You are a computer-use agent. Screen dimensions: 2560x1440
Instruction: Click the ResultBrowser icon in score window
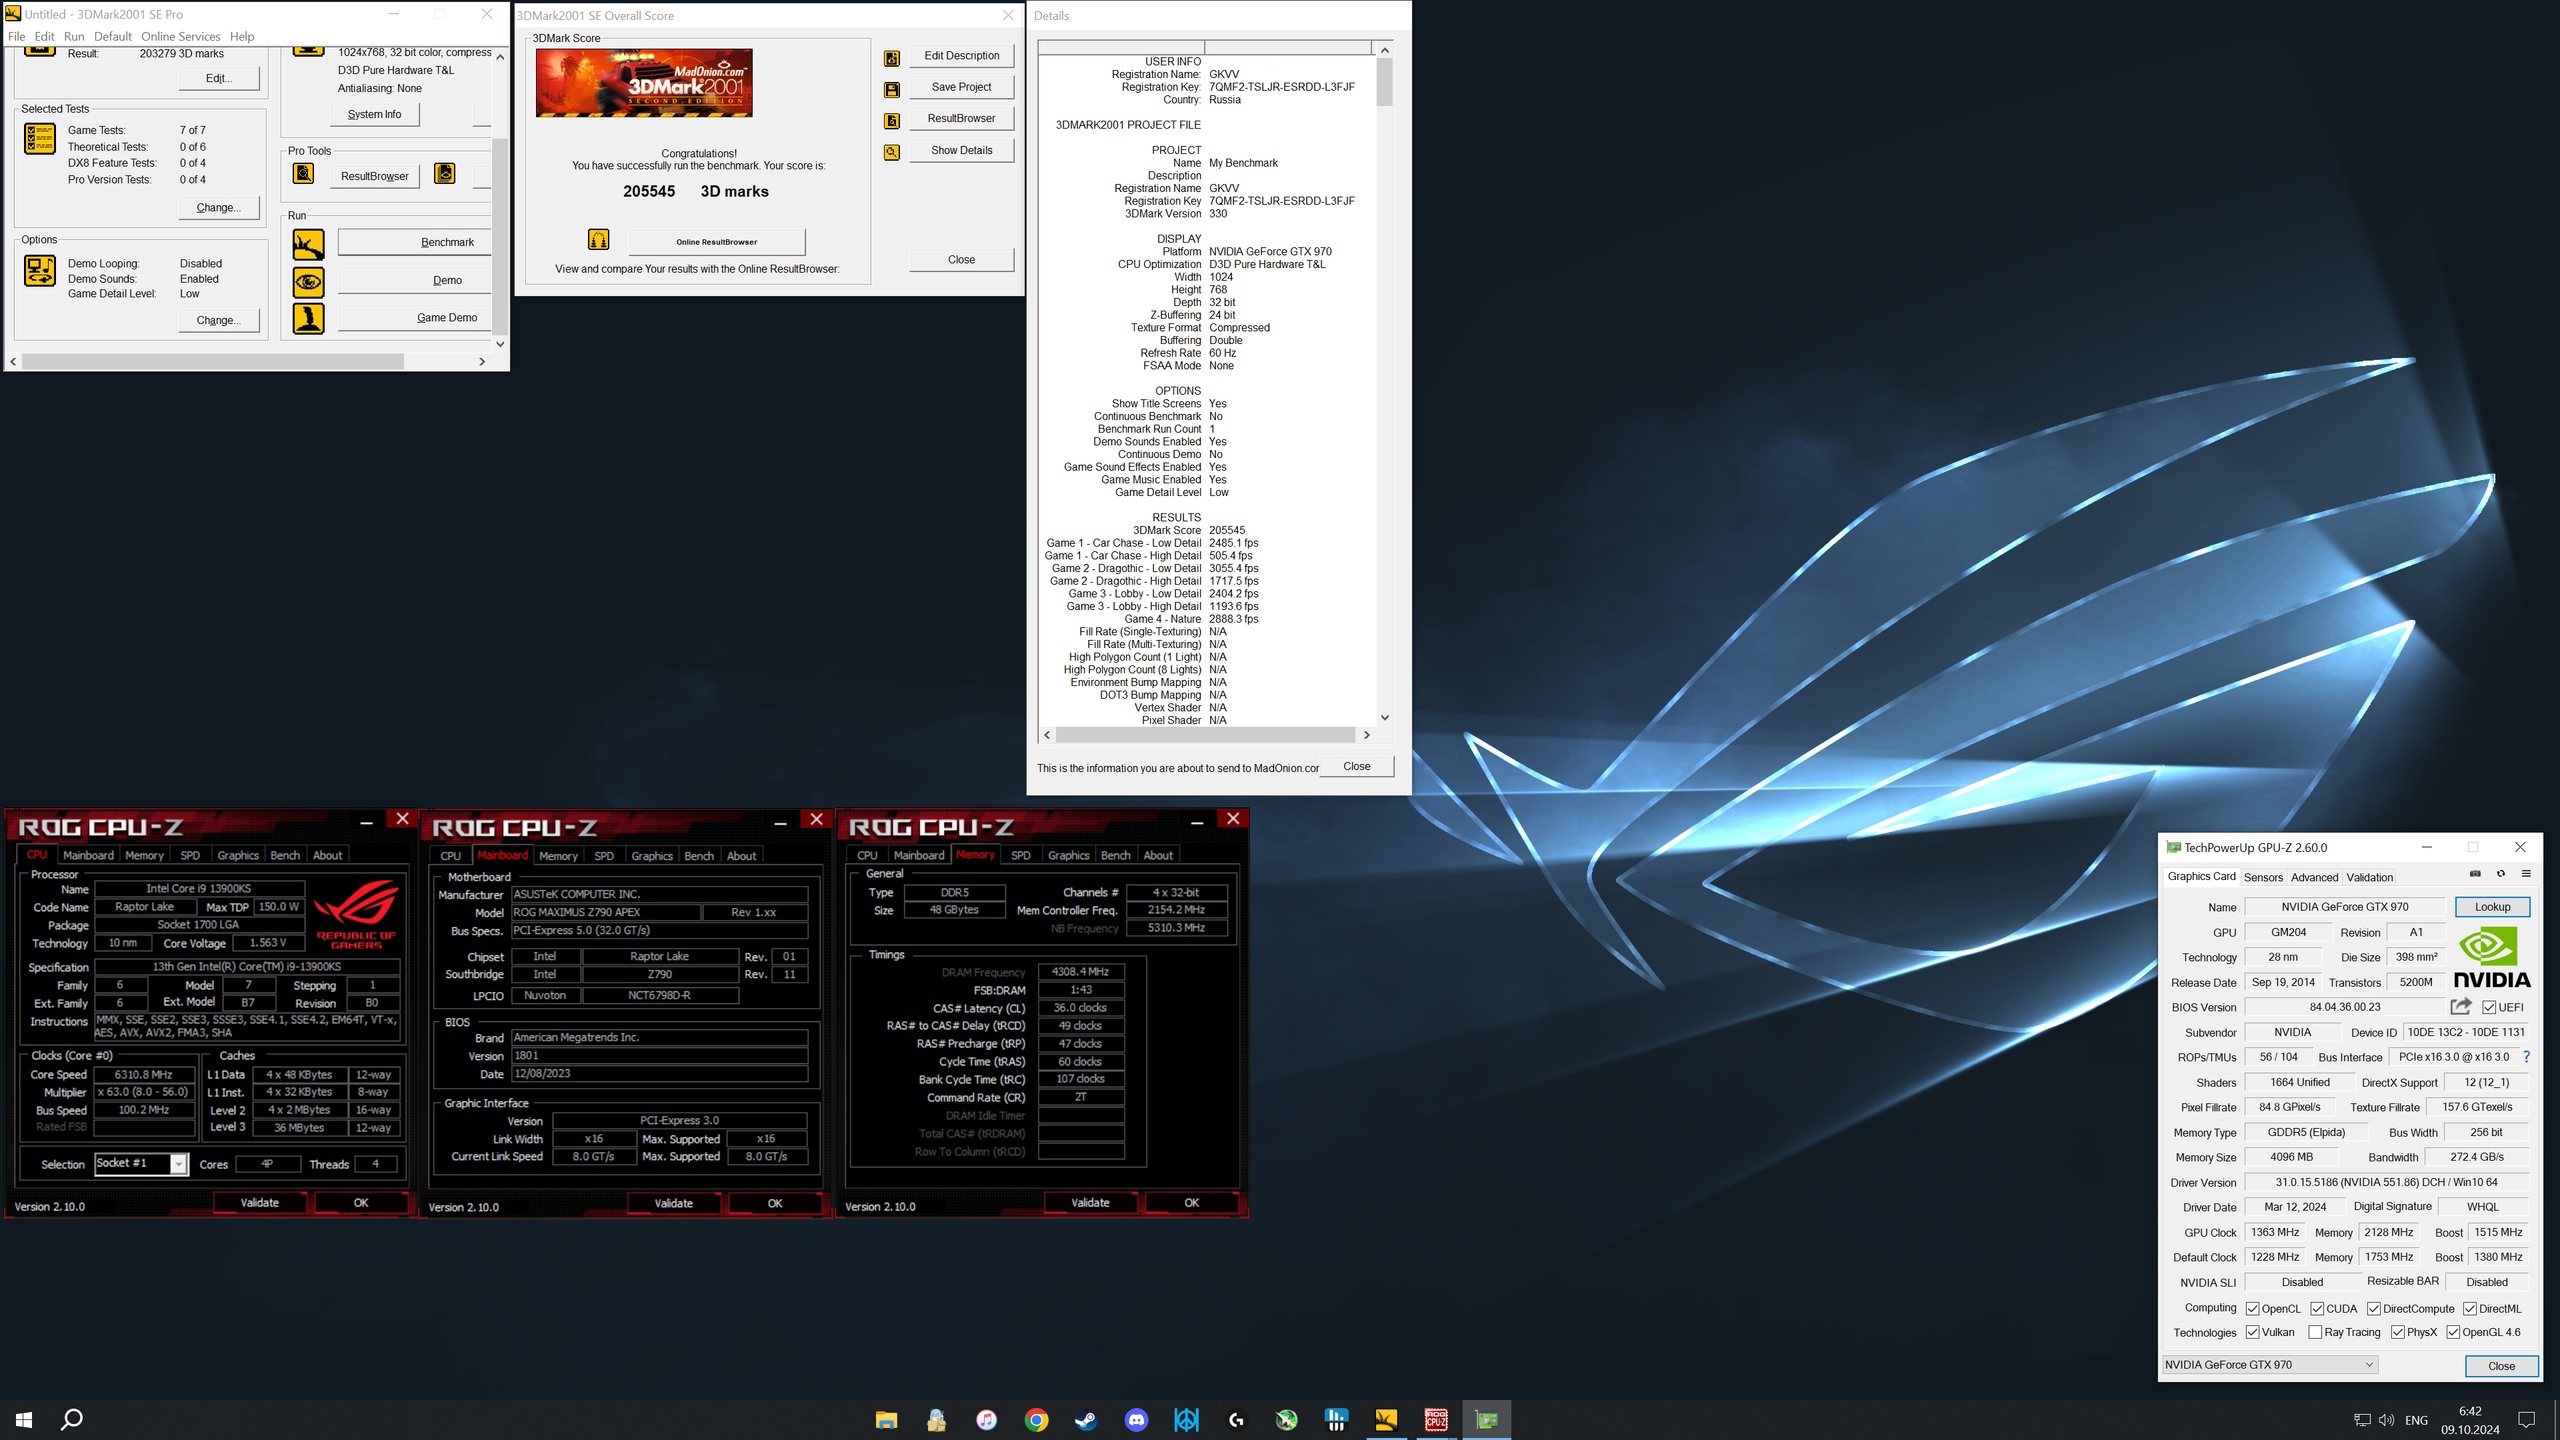892,121
